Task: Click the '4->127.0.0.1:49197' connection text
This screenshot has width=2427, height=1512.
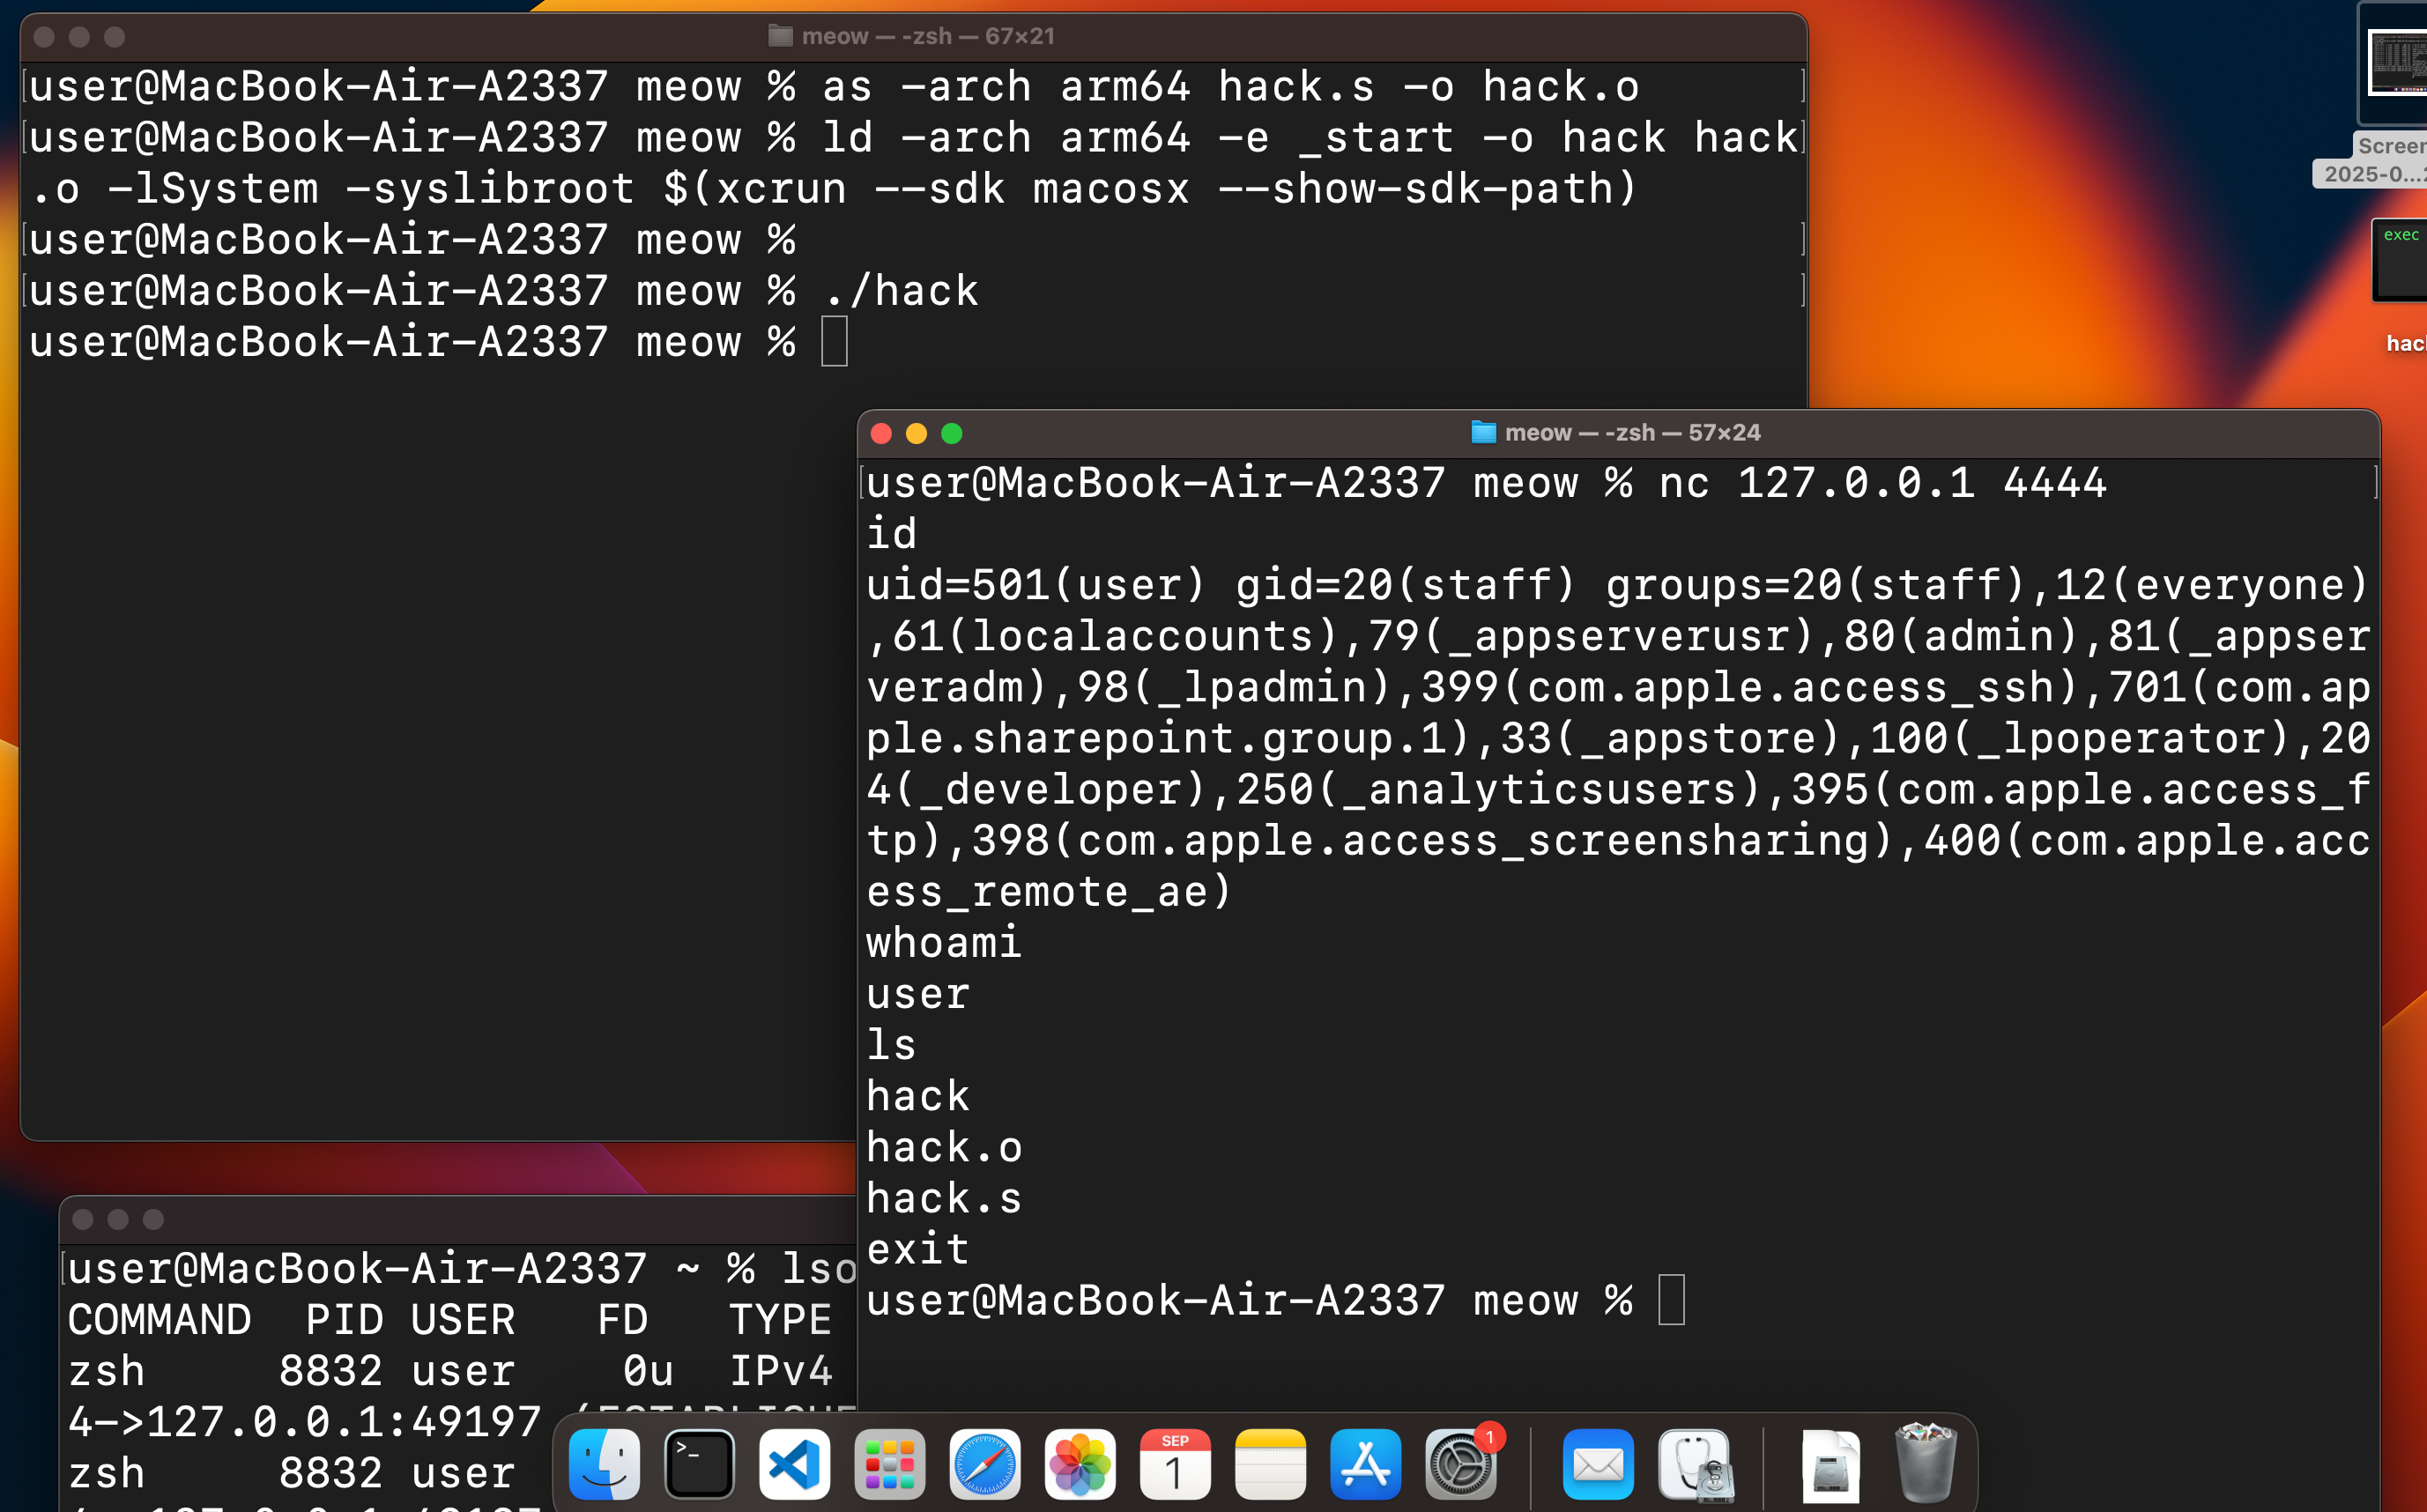Action: 305,1422
